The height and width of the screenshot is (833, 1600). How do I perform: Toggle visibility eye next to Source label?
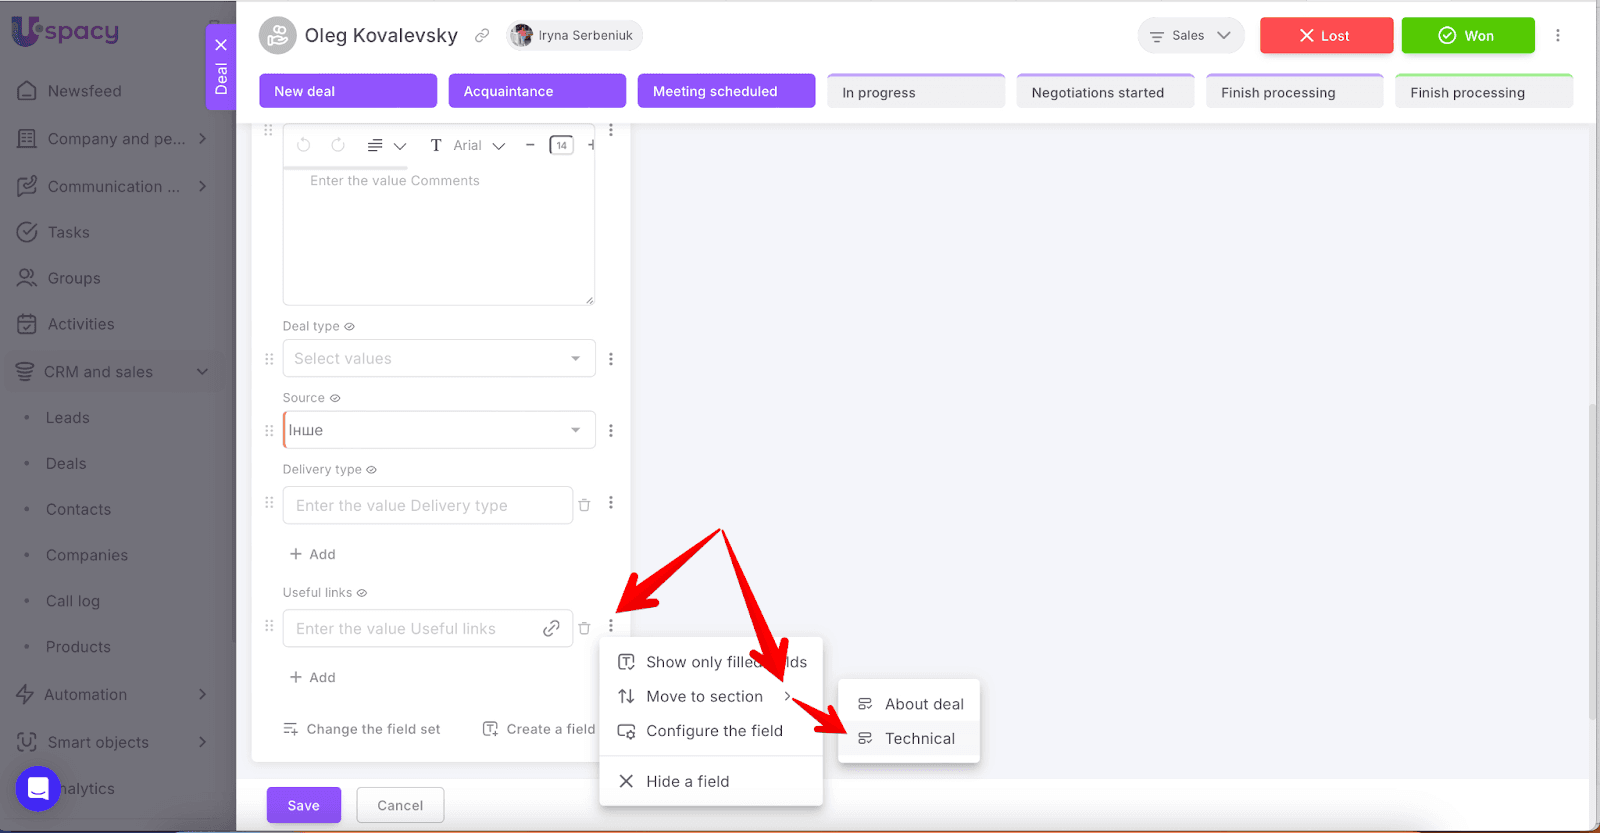(x=335, y=399)
